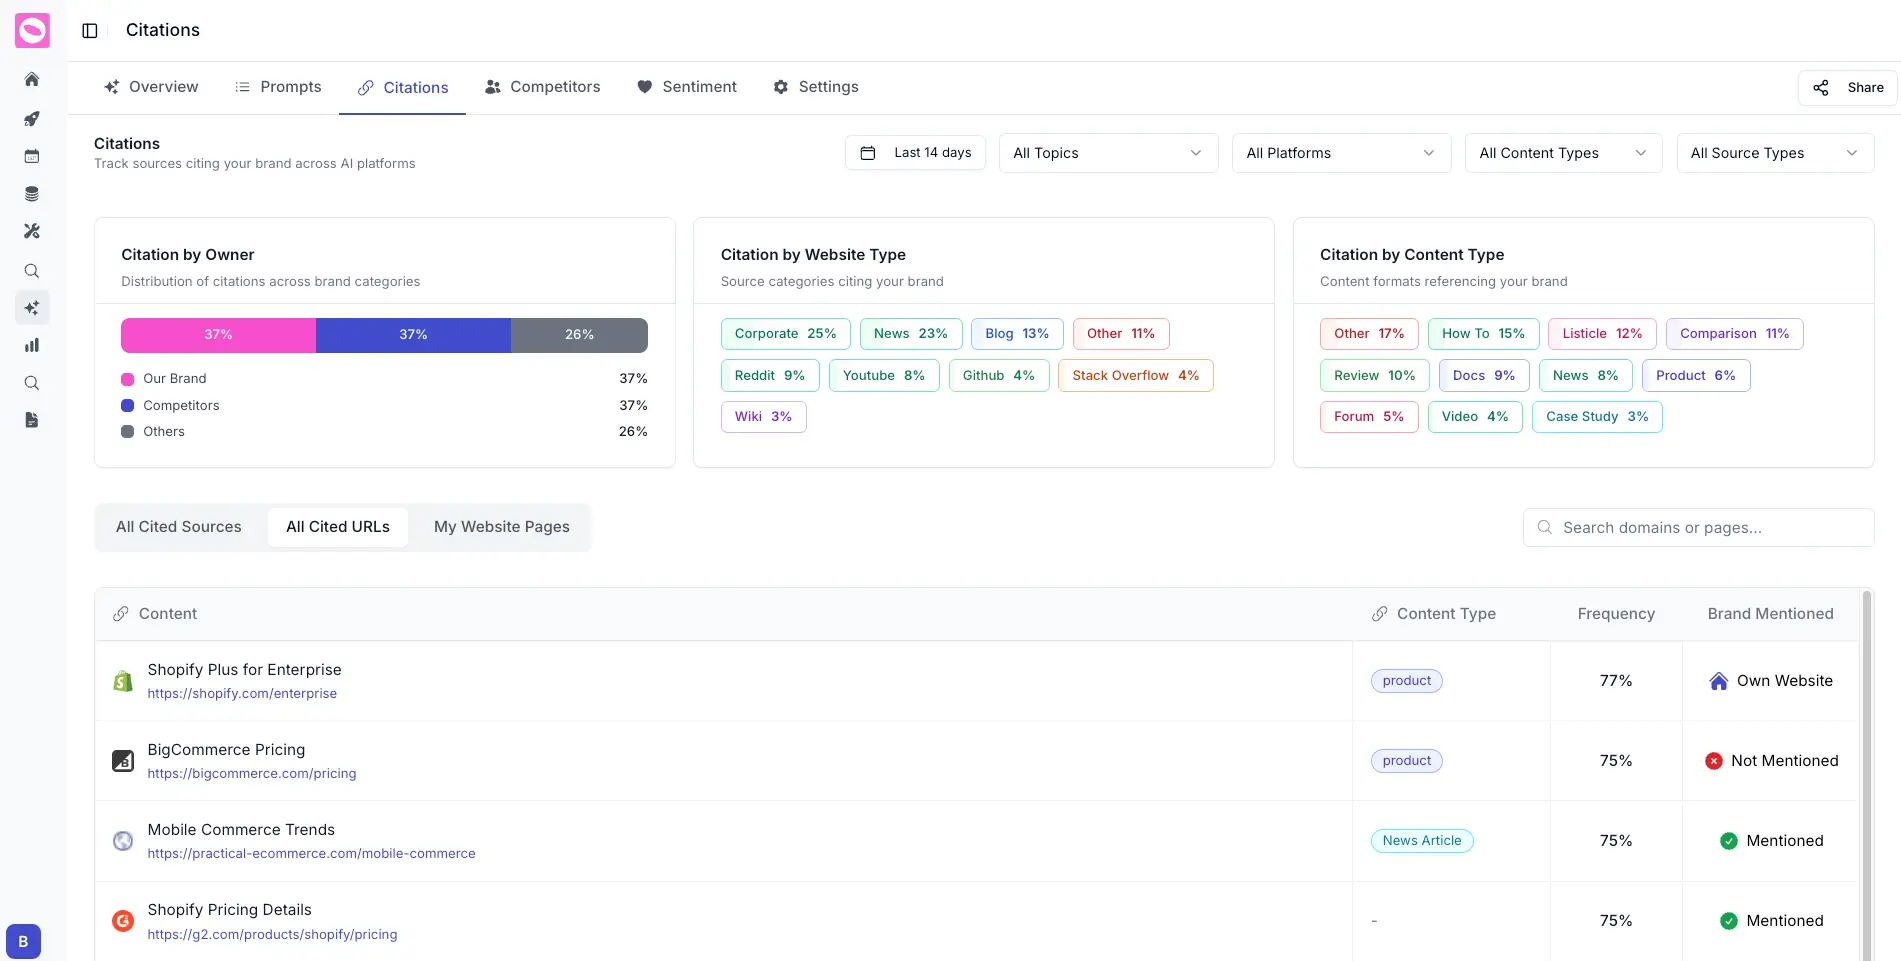Image resolution: width=1901 pixels, height=961 pixels.
Task: Open the All Source Types dropdown
Action: [1775, 153]
